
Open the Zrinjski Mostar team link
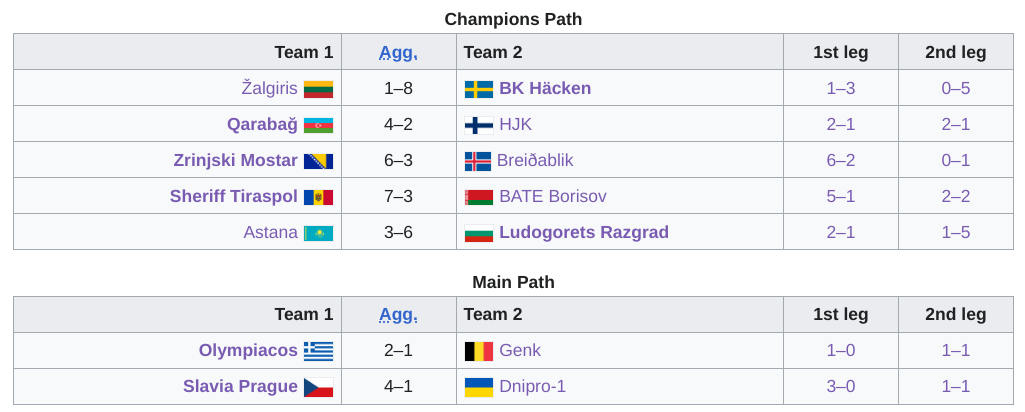pyautogui.click(x=235, y=160)
